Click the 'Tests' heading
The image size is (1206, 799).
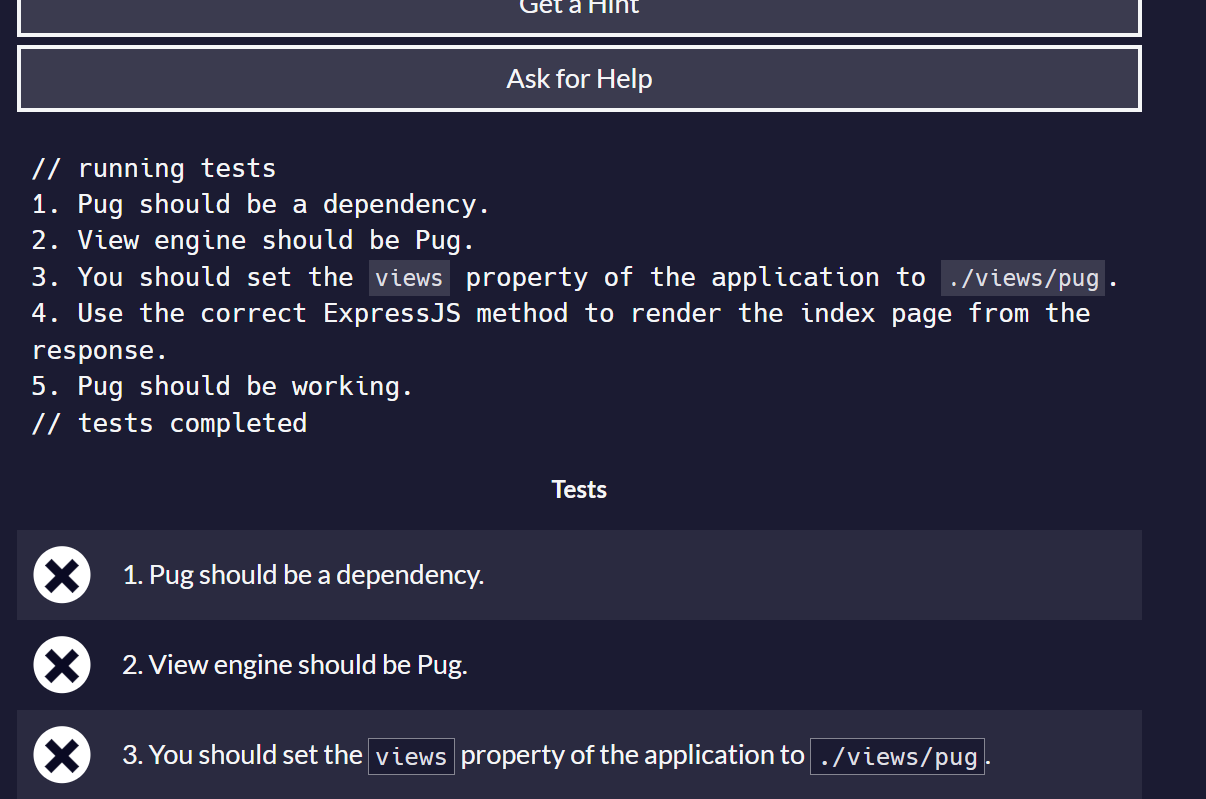click(x=579, y=489)
